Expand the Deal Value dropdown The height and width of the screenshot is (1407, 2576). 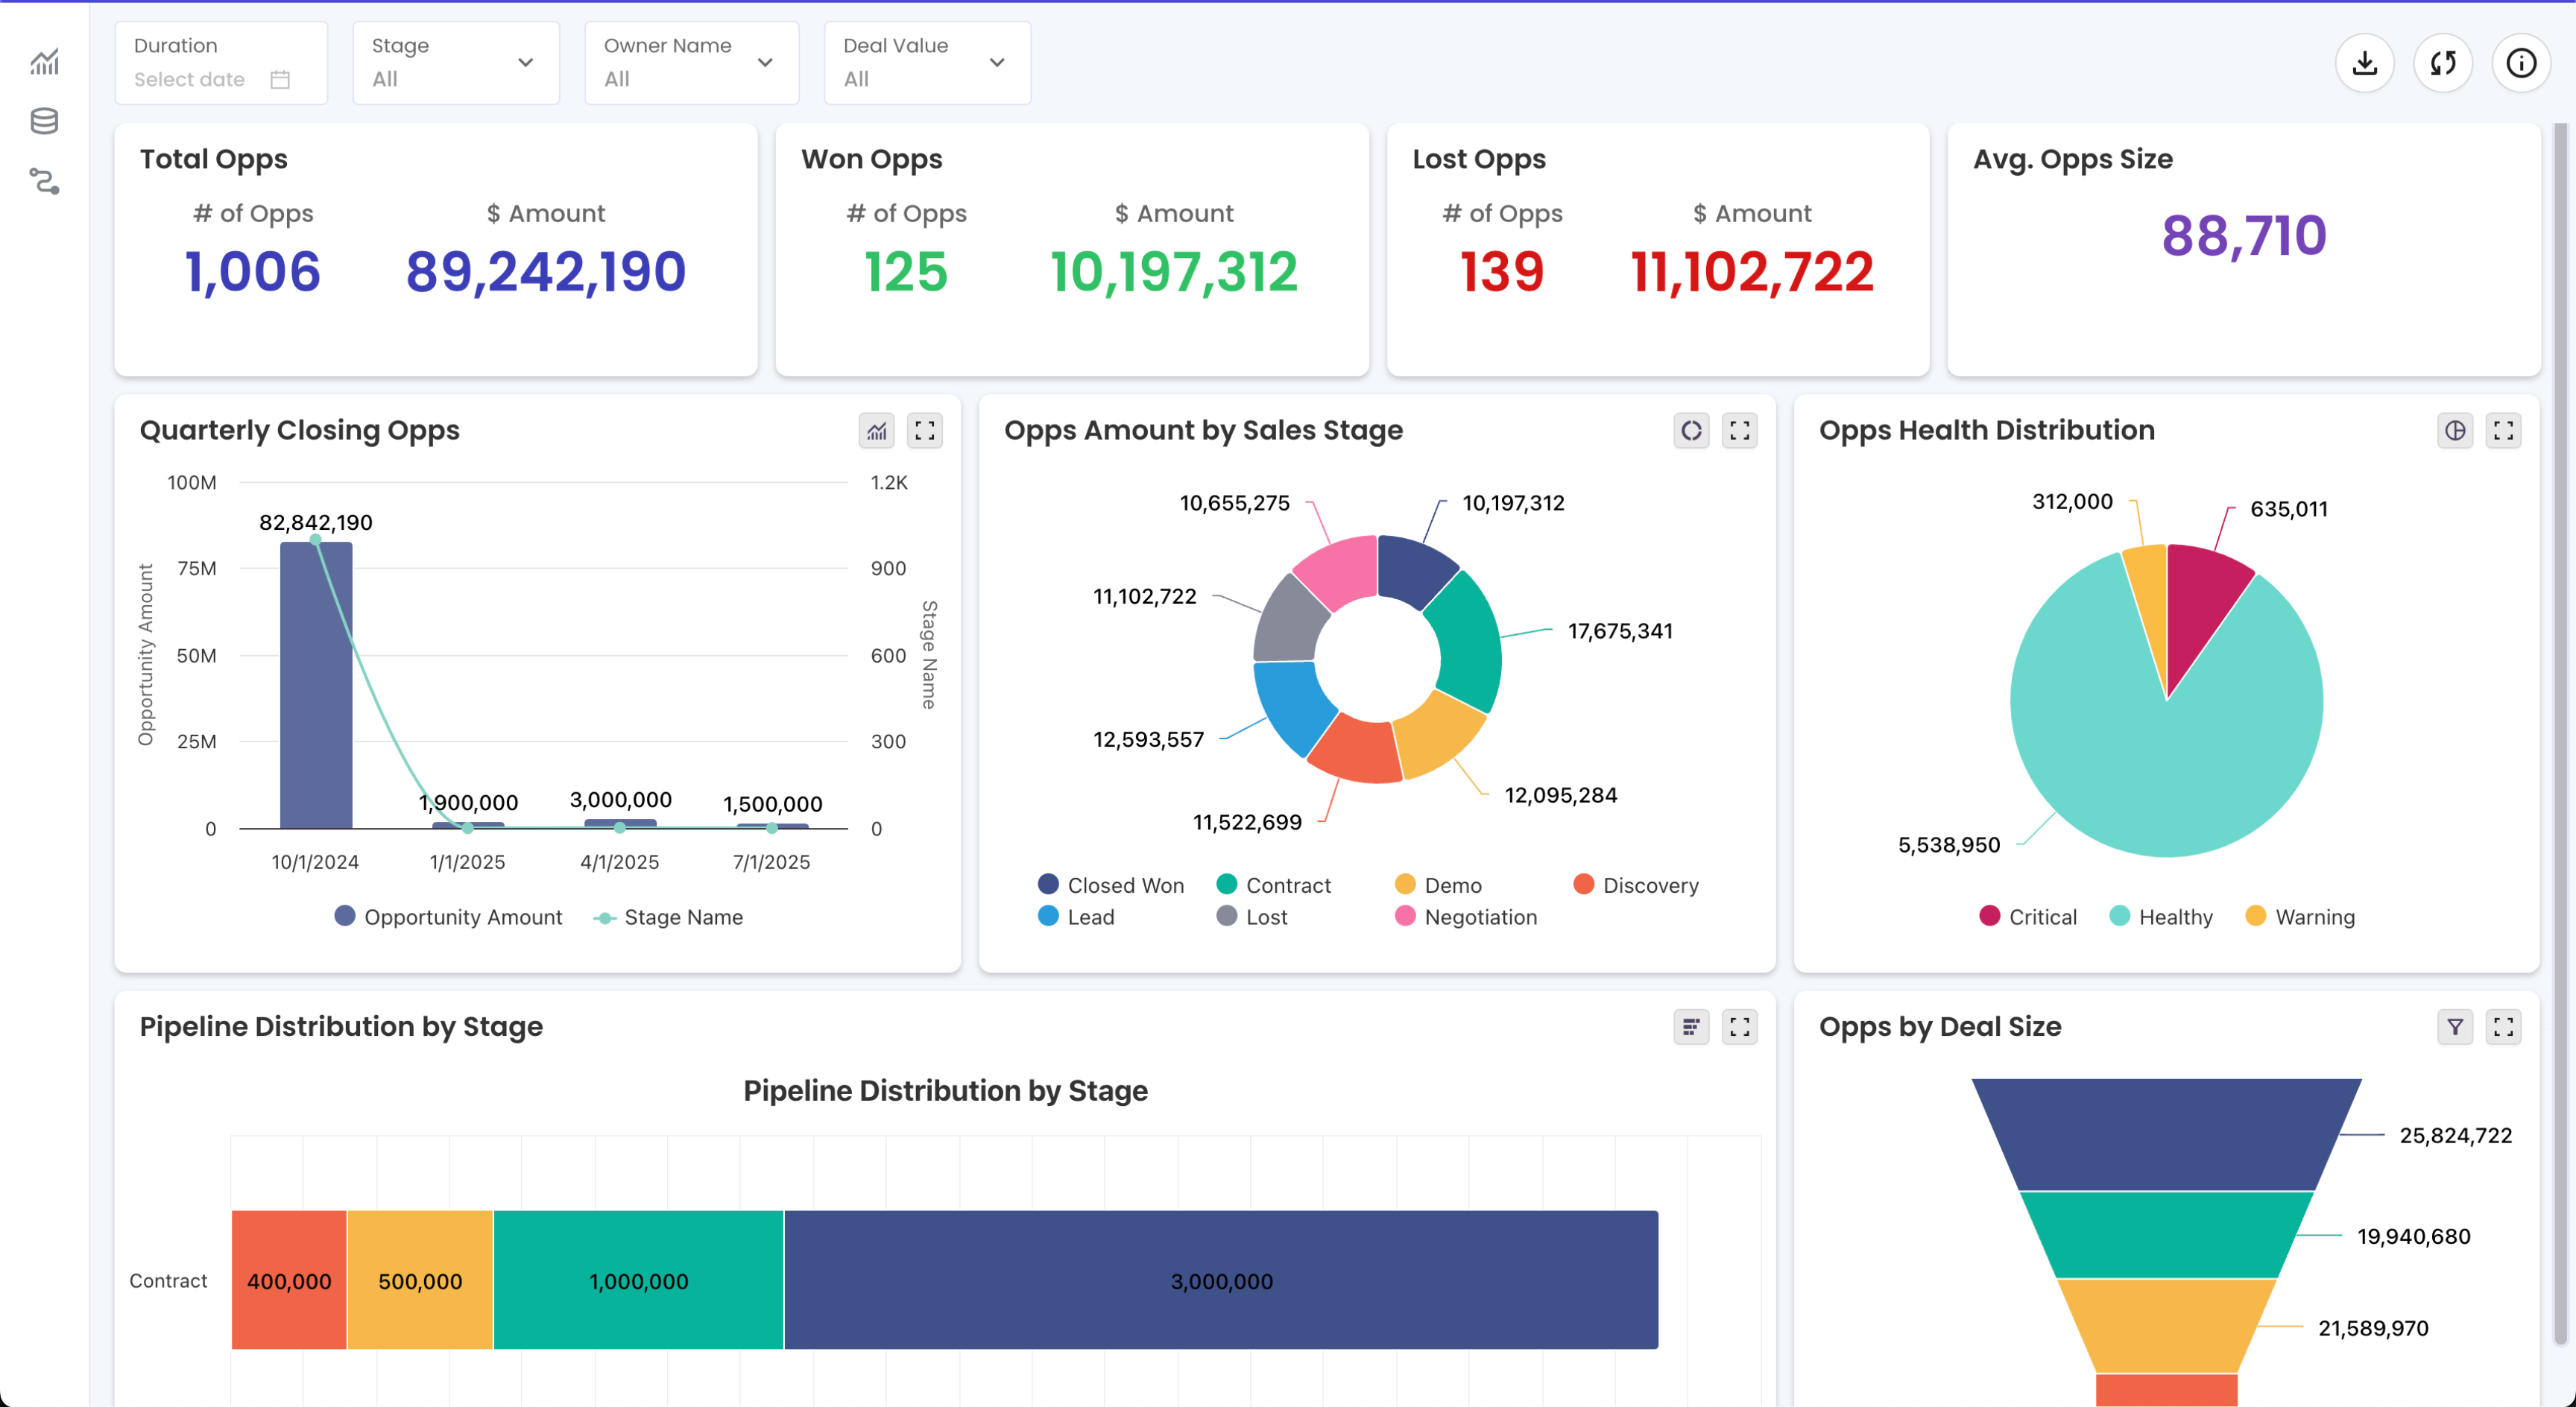click(926, 62)
